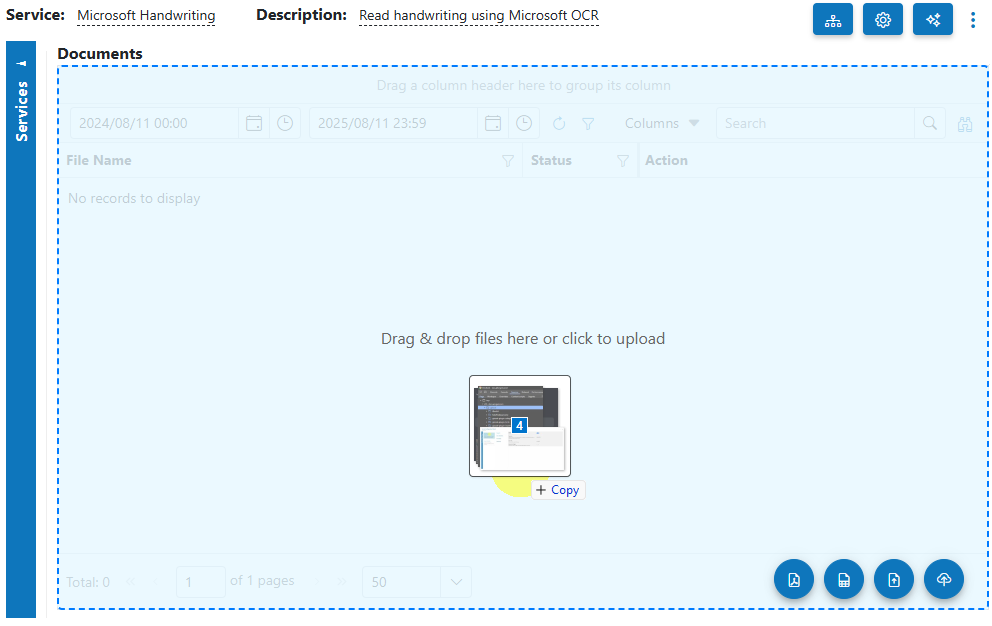Go to the last page of results
Screen dimensions: 992x626
[x=342, y=581]
